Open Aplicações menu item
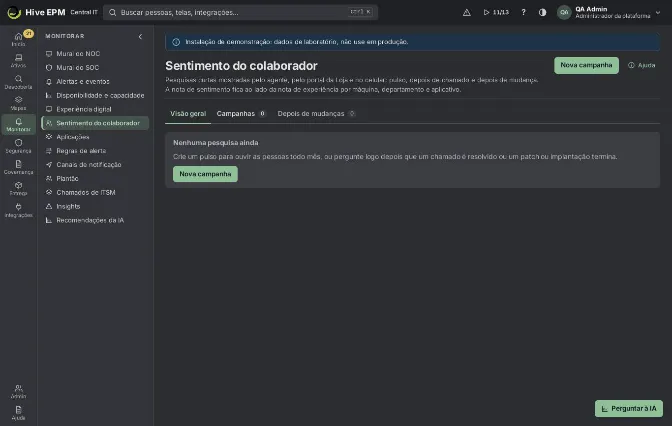 [x=95, y=137]
